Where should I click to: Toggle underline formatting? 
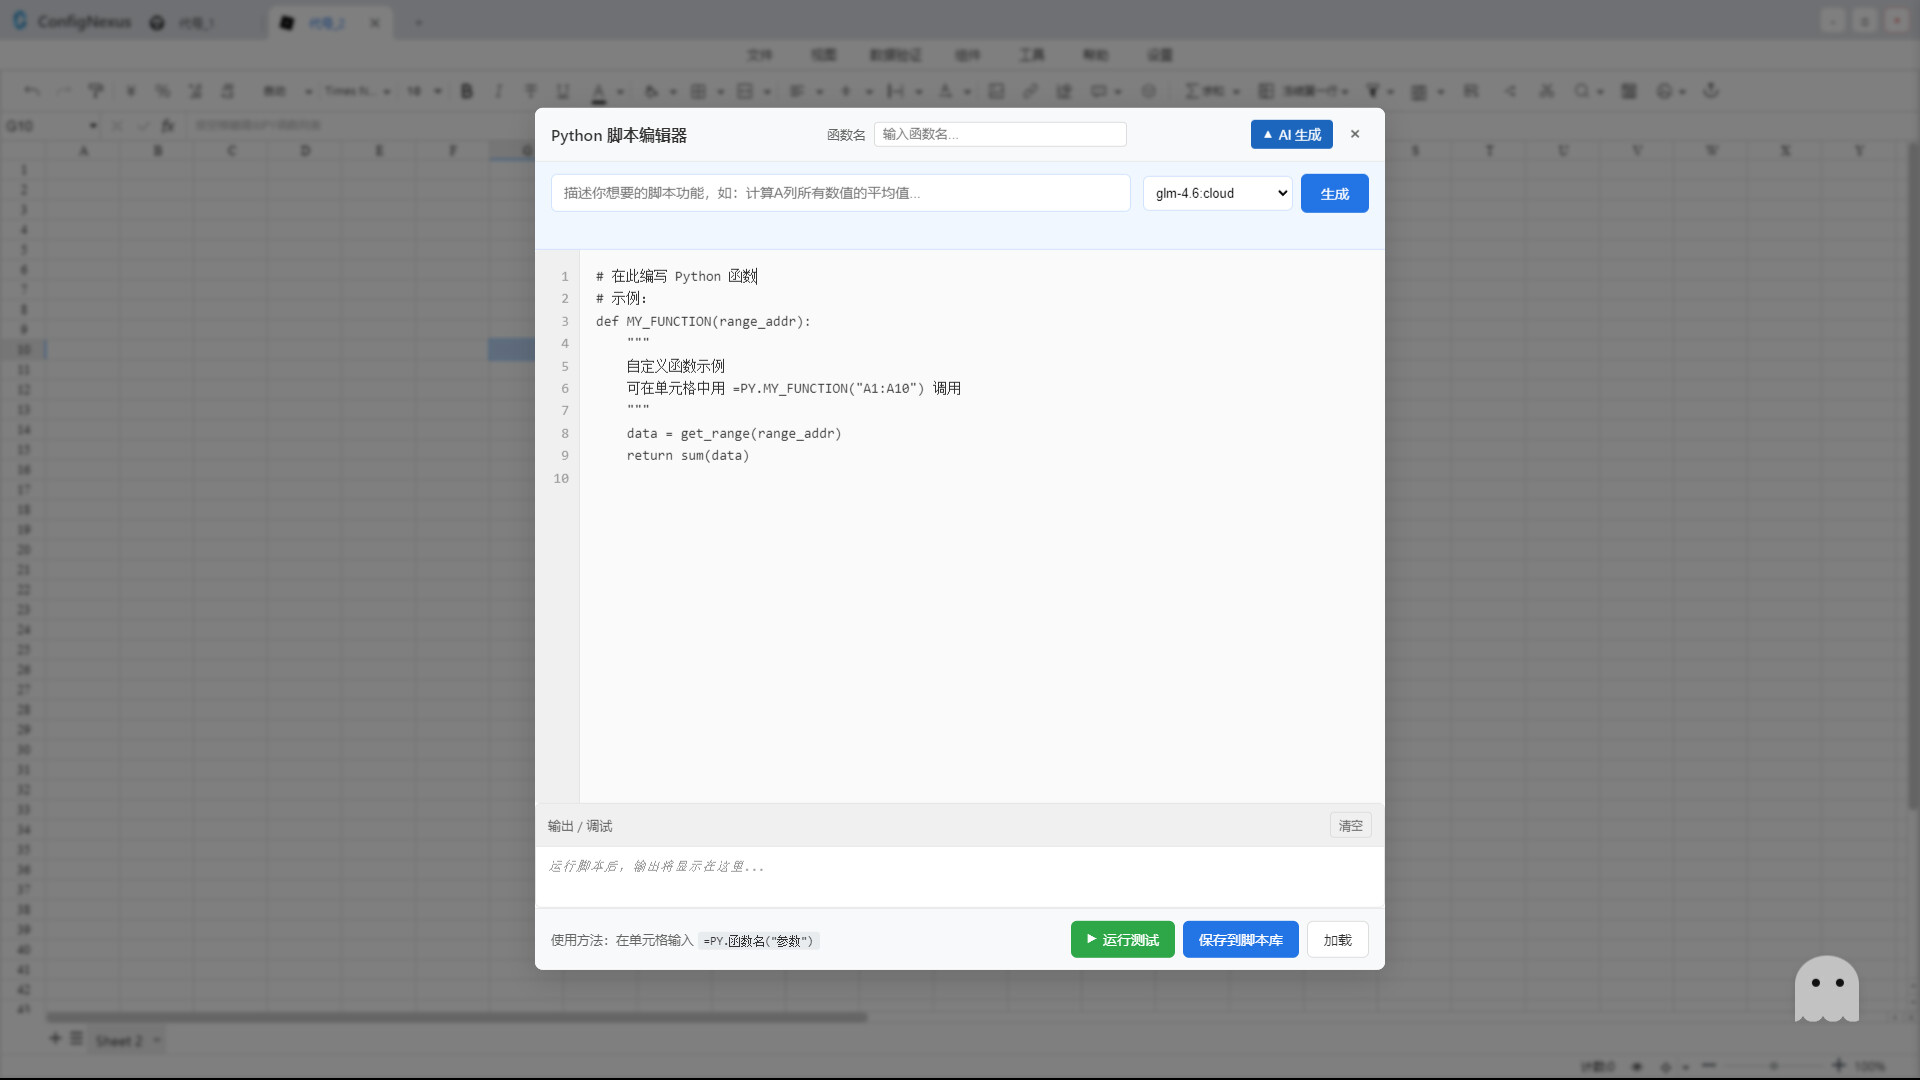(562, 90)
